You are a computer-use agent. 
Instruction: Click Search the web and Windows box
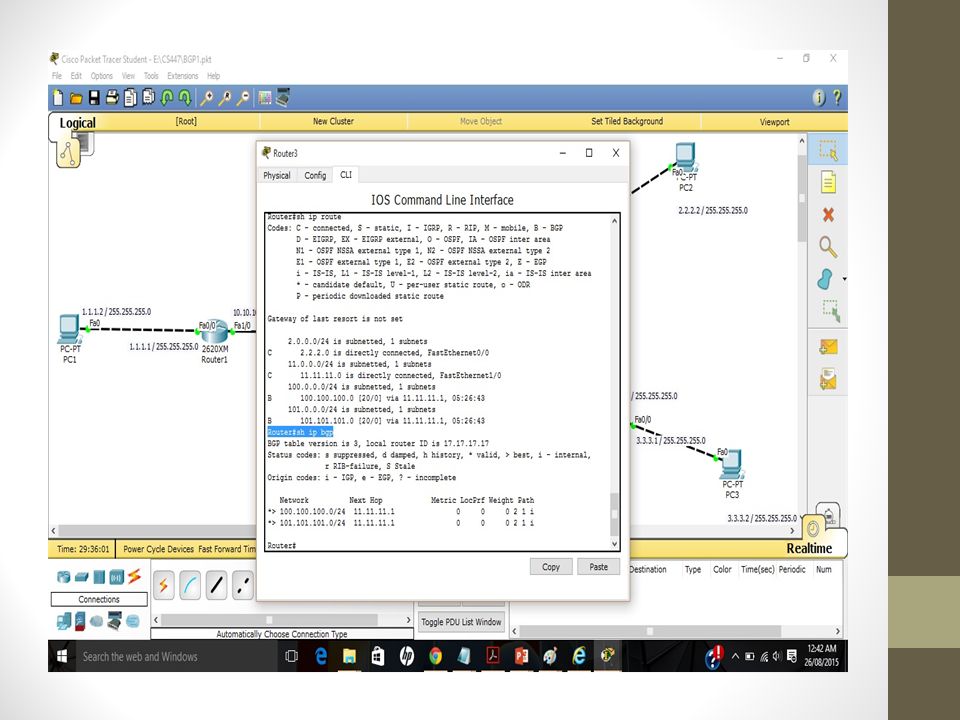[x=178, y=656]
